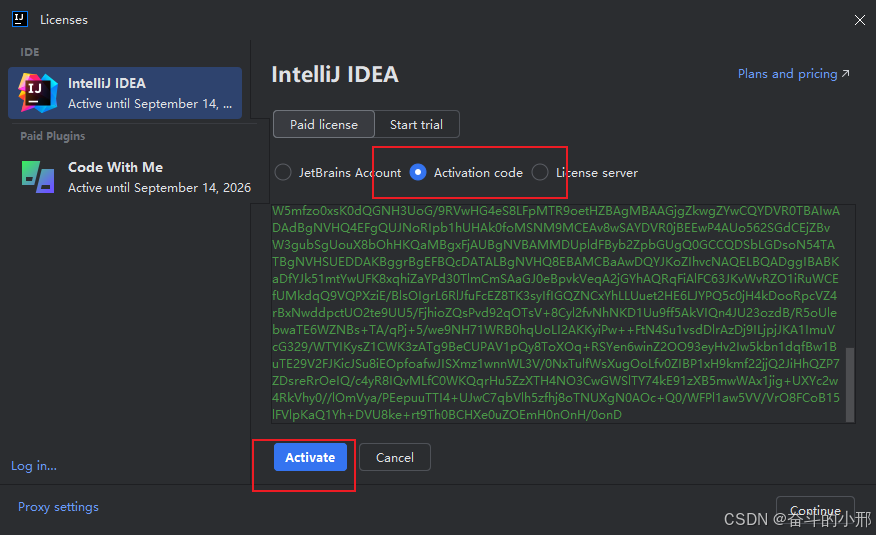
Task: Click the 'IDE' section label
Action: click(30, 52)
